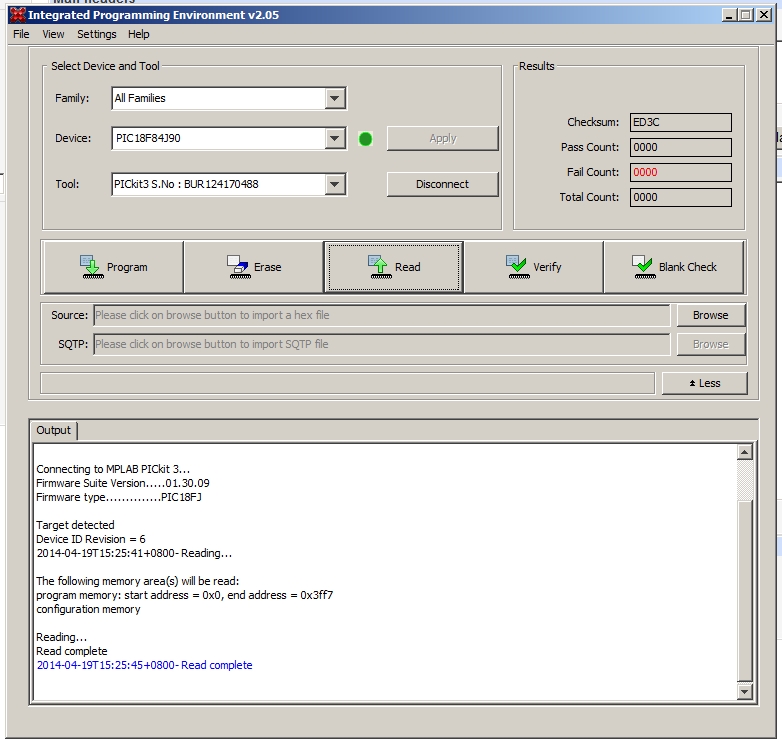Click the red application icon in title bar

point(17,15)
